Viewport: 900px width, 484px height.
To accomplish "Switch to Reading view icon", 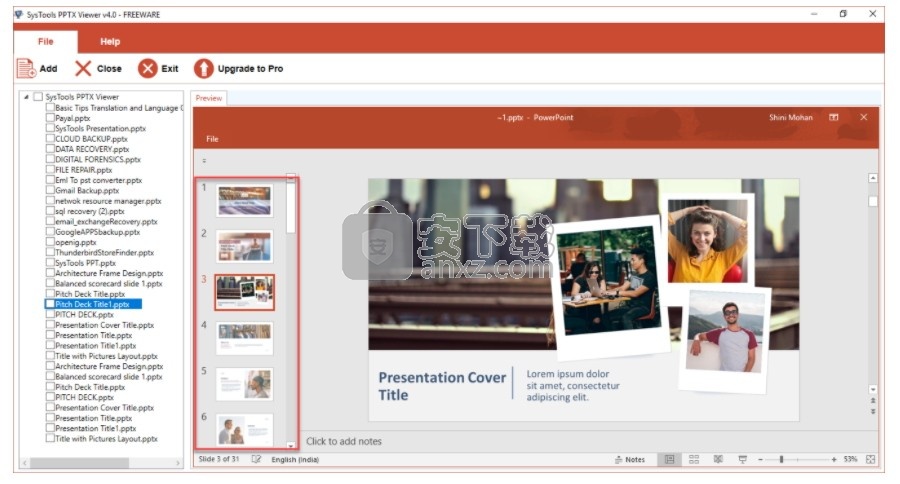I will pos(718,459).
